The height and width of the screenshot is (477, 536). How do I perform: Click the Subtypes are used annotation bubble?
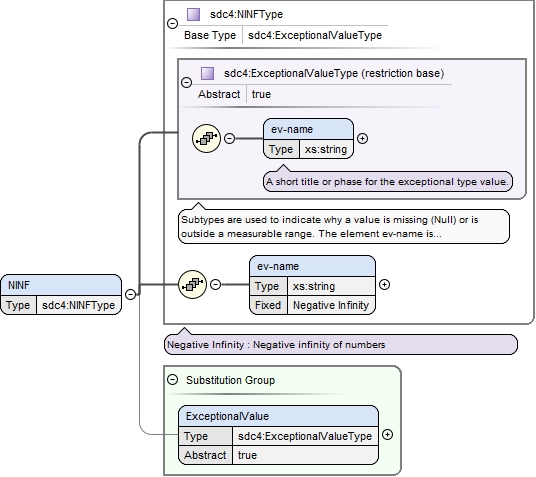[x=344, y=227]
